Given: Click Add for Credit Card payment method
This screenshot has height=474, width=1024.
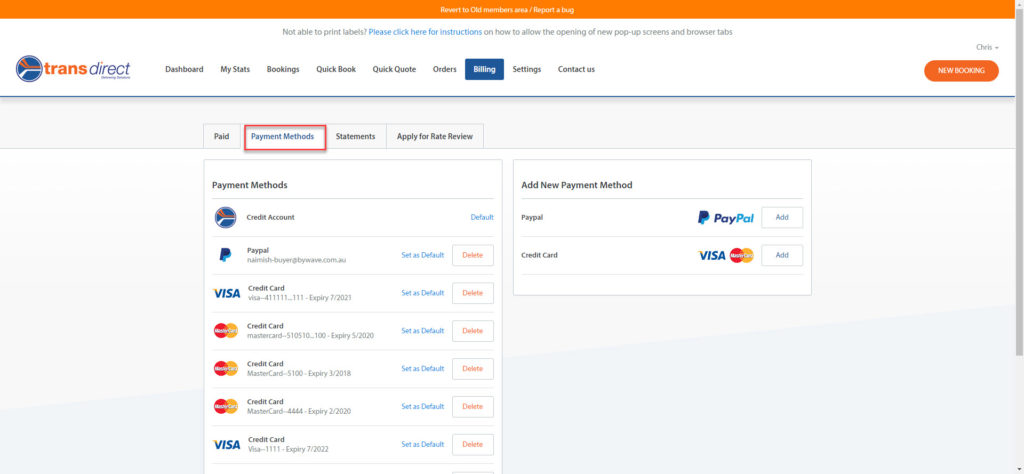Looking at the screenshot, I should click(x=782, y=255).
